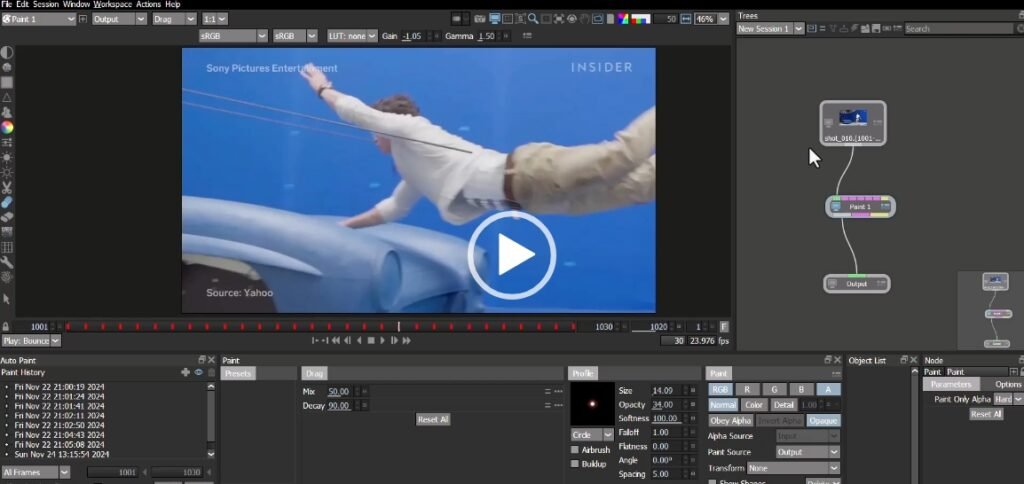Enable the Airbrush checkbox
This screenshot has height=484, width=1024.
tap(575, 450)
